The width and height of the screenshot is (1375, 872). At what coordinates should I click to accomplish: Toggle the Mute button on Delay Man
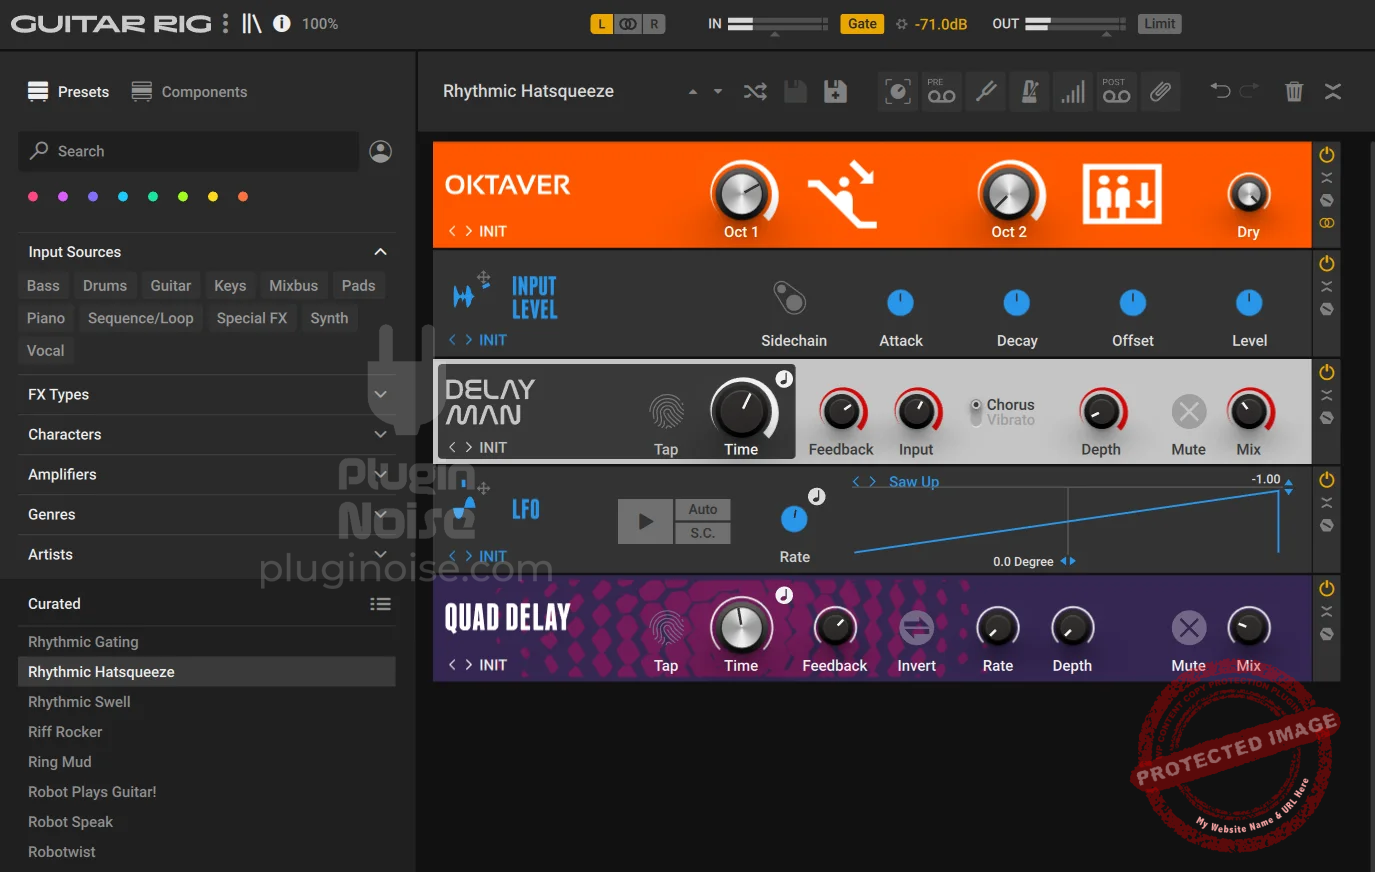click(x=1189, y=411)
